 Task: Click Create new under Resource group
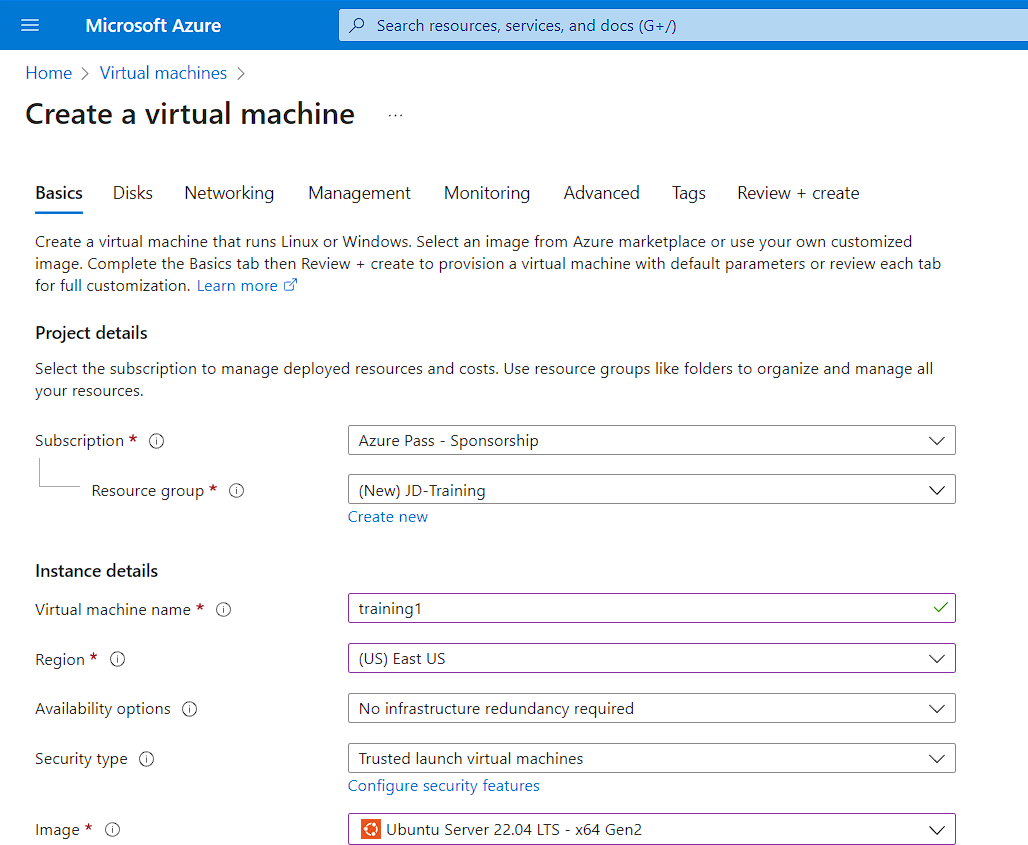pyautogui.click(x=388, y=516)
